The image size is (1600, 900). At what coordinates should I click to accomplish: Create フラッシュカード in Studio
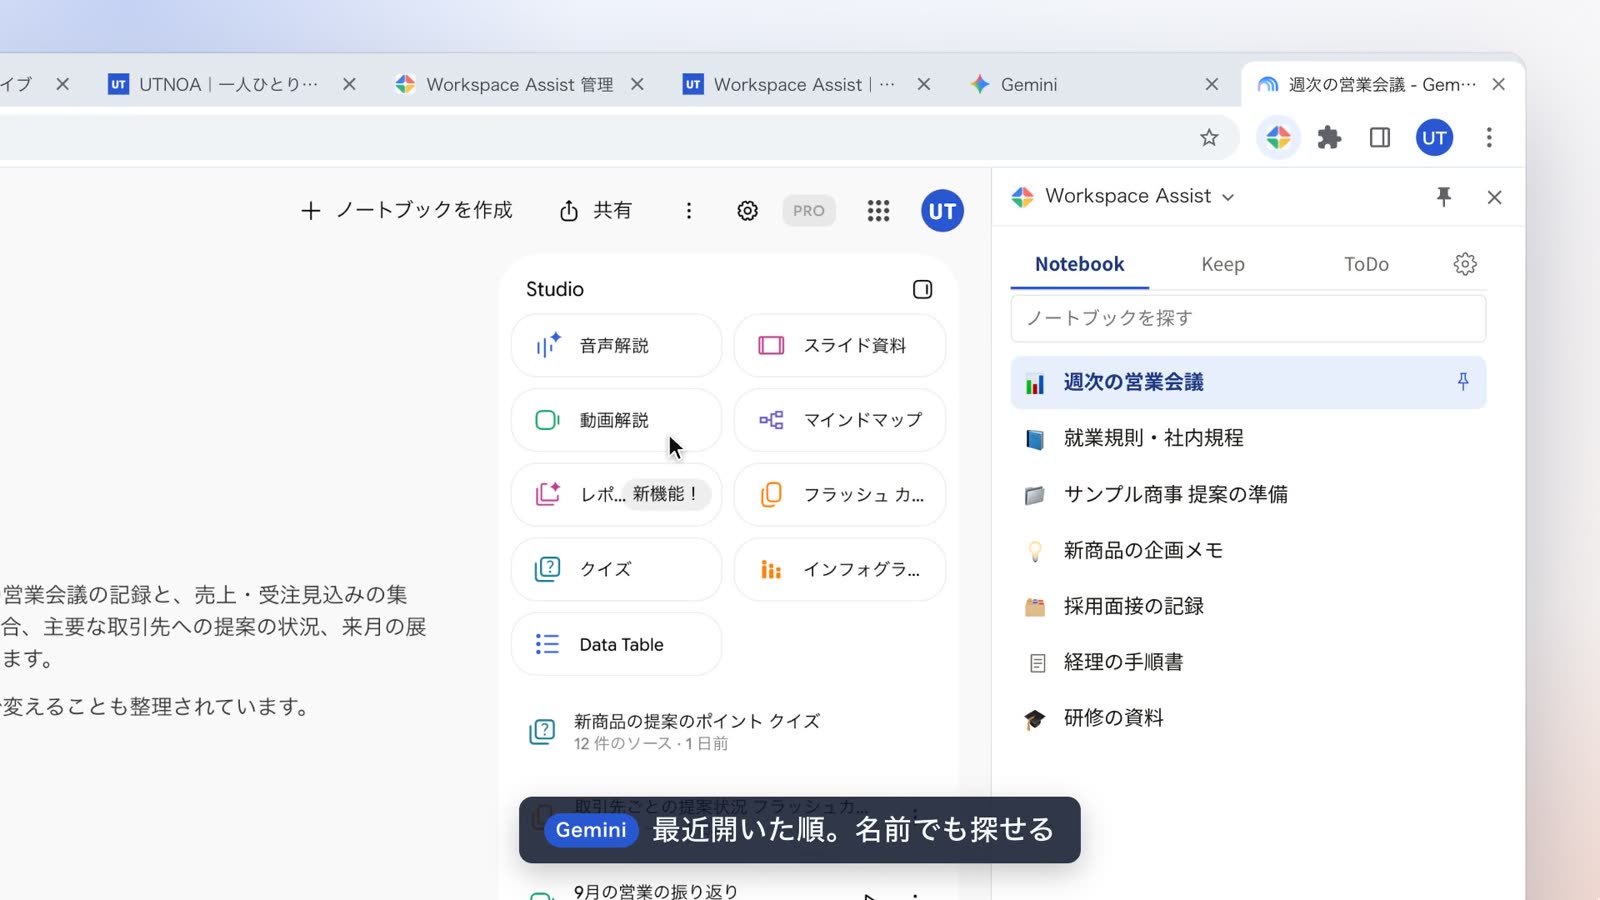[x=840, y=494]
